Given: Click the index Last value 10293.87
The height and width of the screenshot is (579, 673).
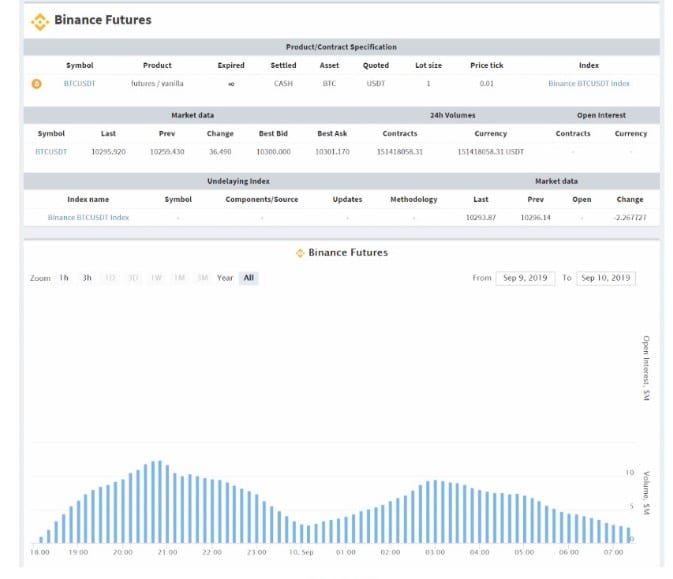Looking at the screenshot, I should tap(481, 218).
